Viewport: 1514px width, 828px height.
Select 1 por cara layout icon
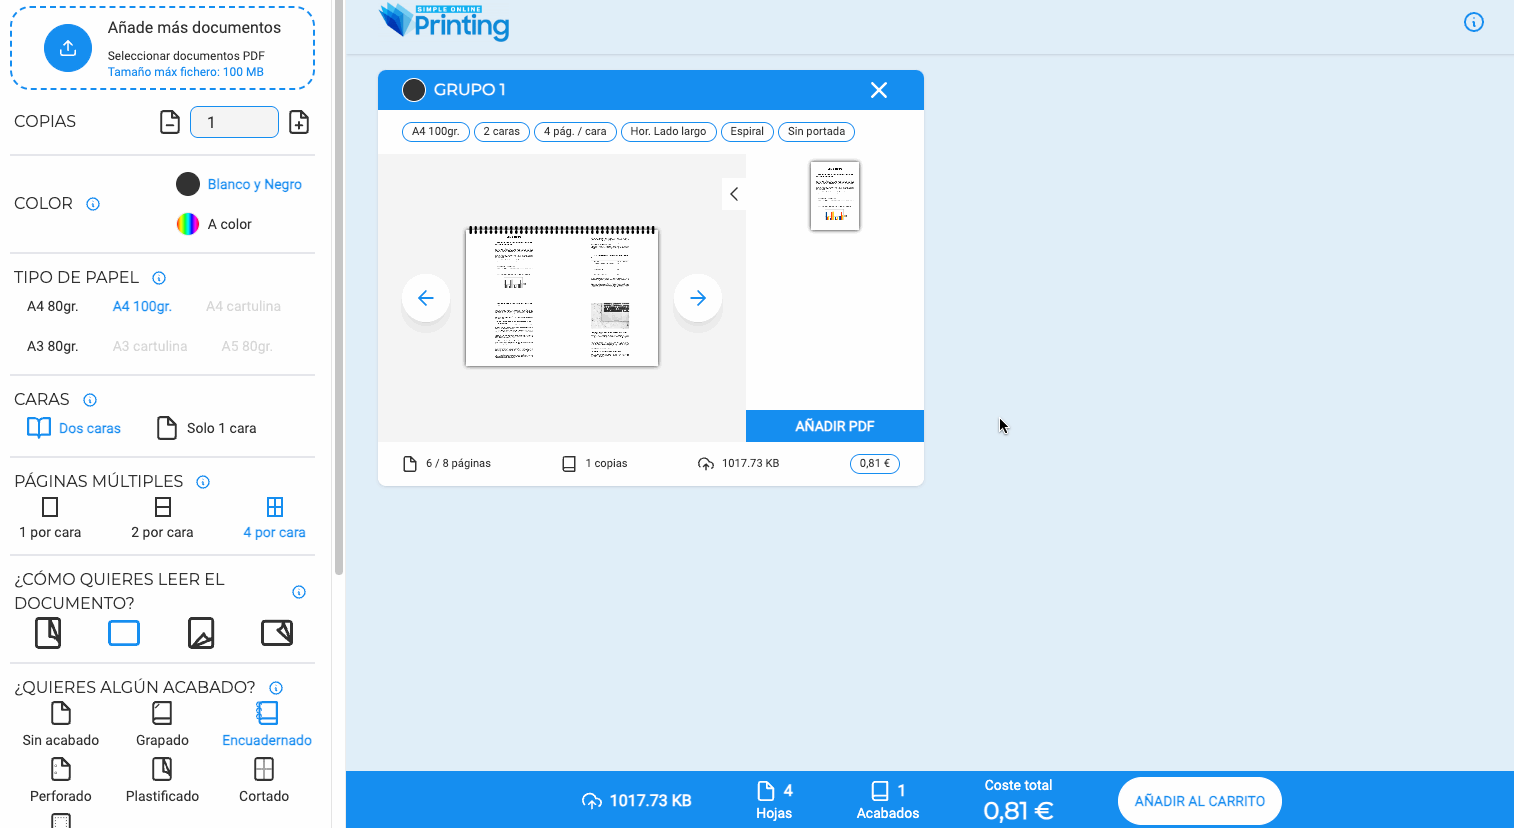50,507
